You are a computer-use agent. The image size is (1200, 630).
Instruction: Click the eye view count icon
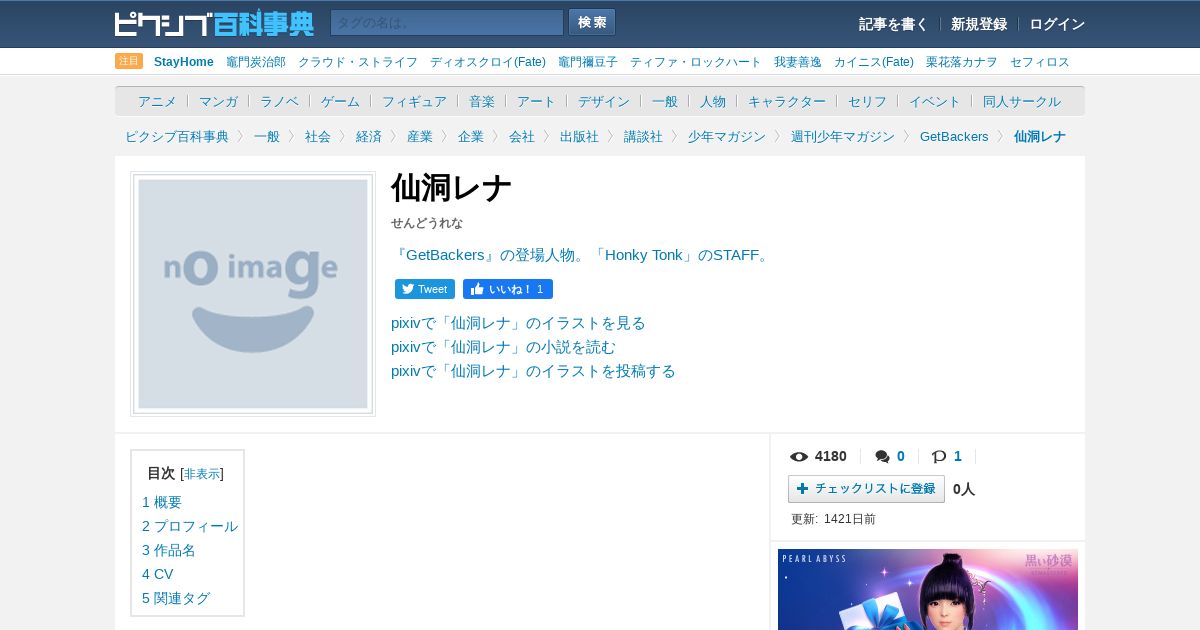point(799,457)
